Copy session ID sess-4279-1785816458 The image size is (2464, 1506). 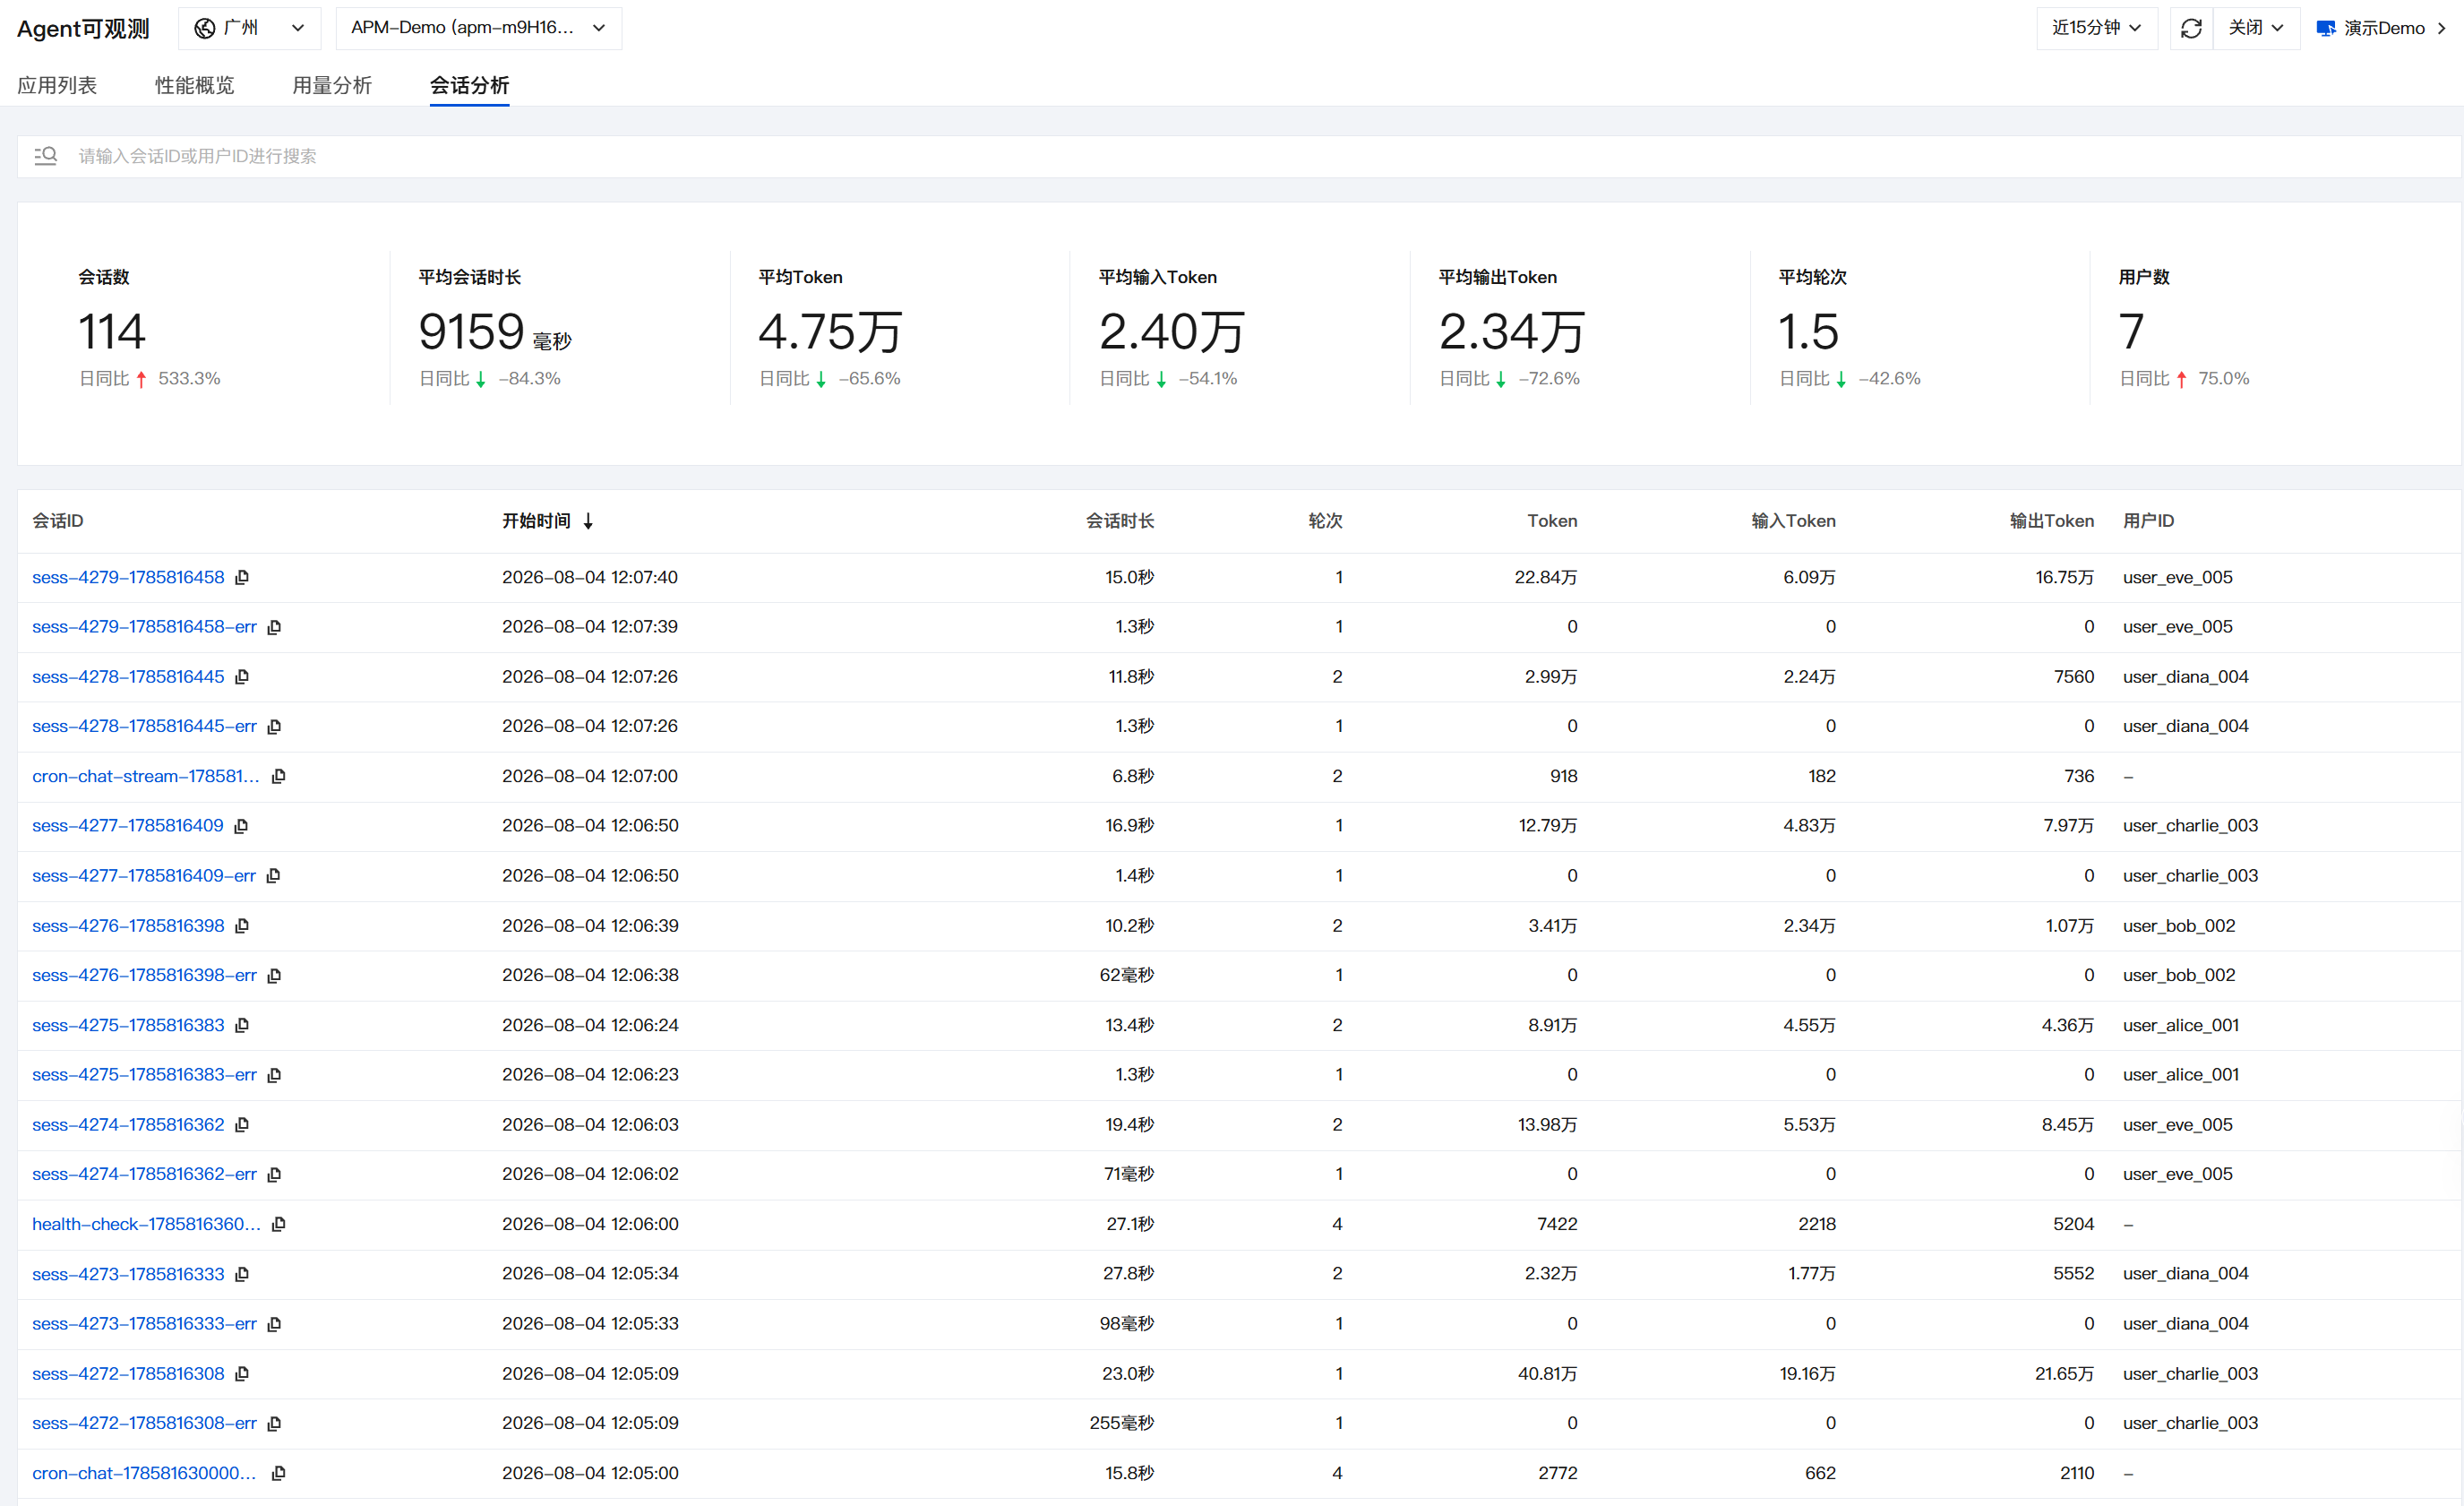point(242,577)
